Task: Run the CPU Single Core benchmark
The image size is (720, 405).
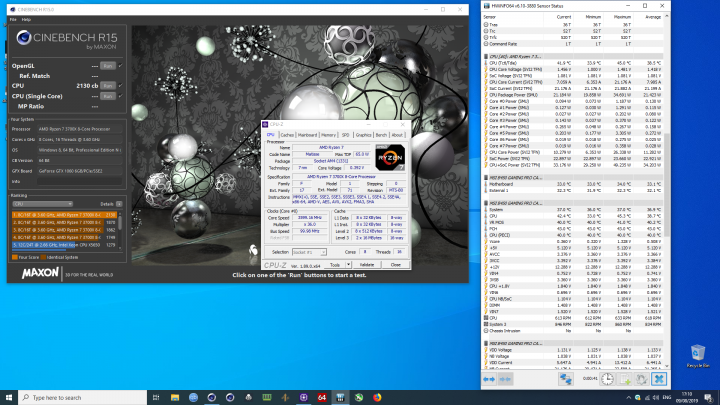Action: [108, 96]
